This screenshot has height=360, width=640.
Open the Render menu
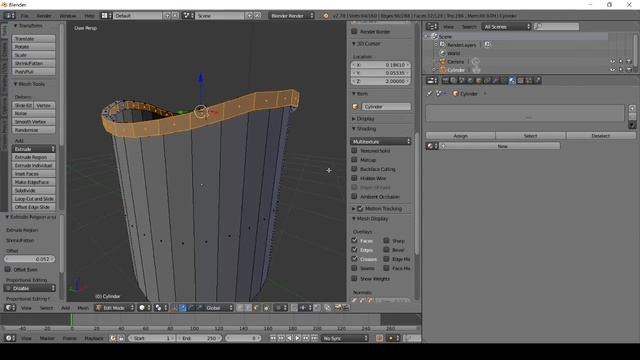[44, 16]
